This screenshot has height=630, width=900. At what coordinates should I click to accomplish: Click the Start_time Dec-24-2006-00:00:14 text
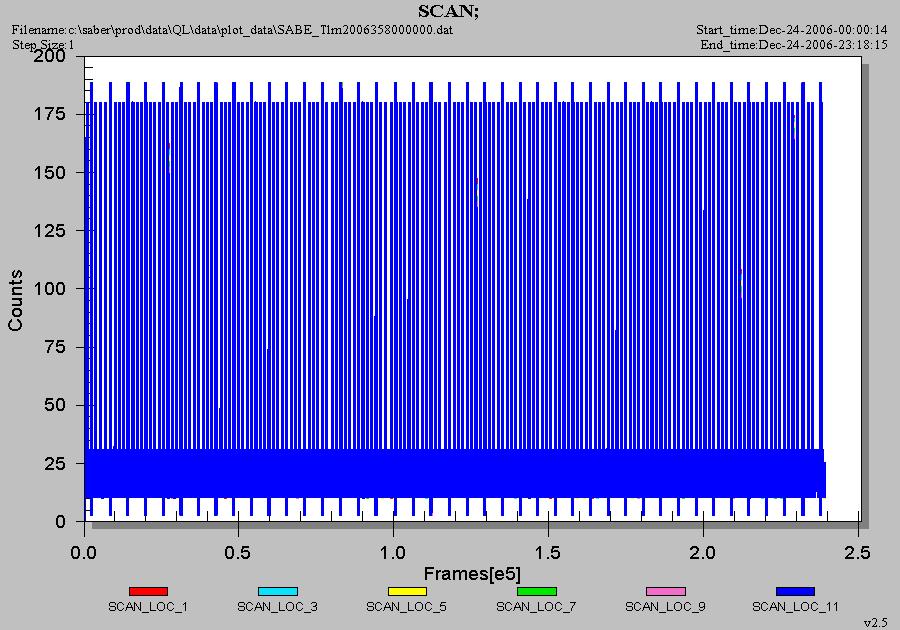point(792,29)
